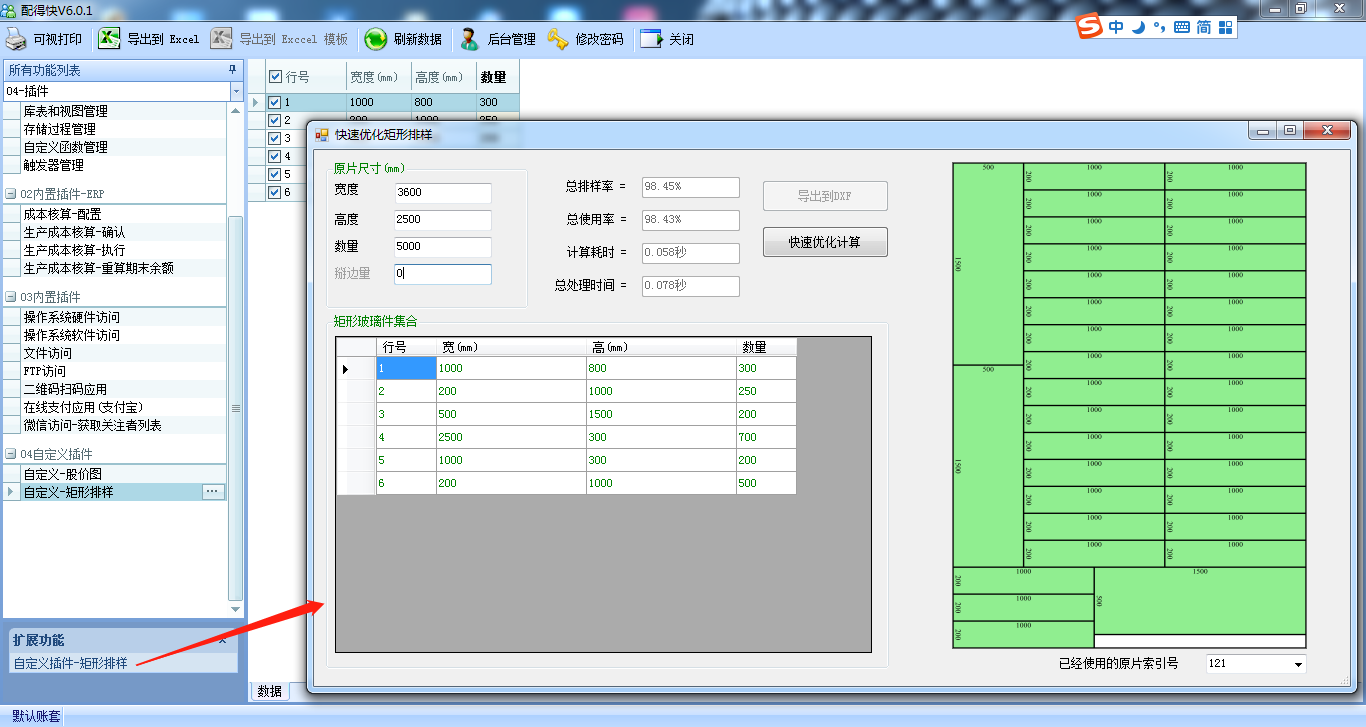Open 触发器管理 item
This screenshot has width=1366, height=727.
54,165
